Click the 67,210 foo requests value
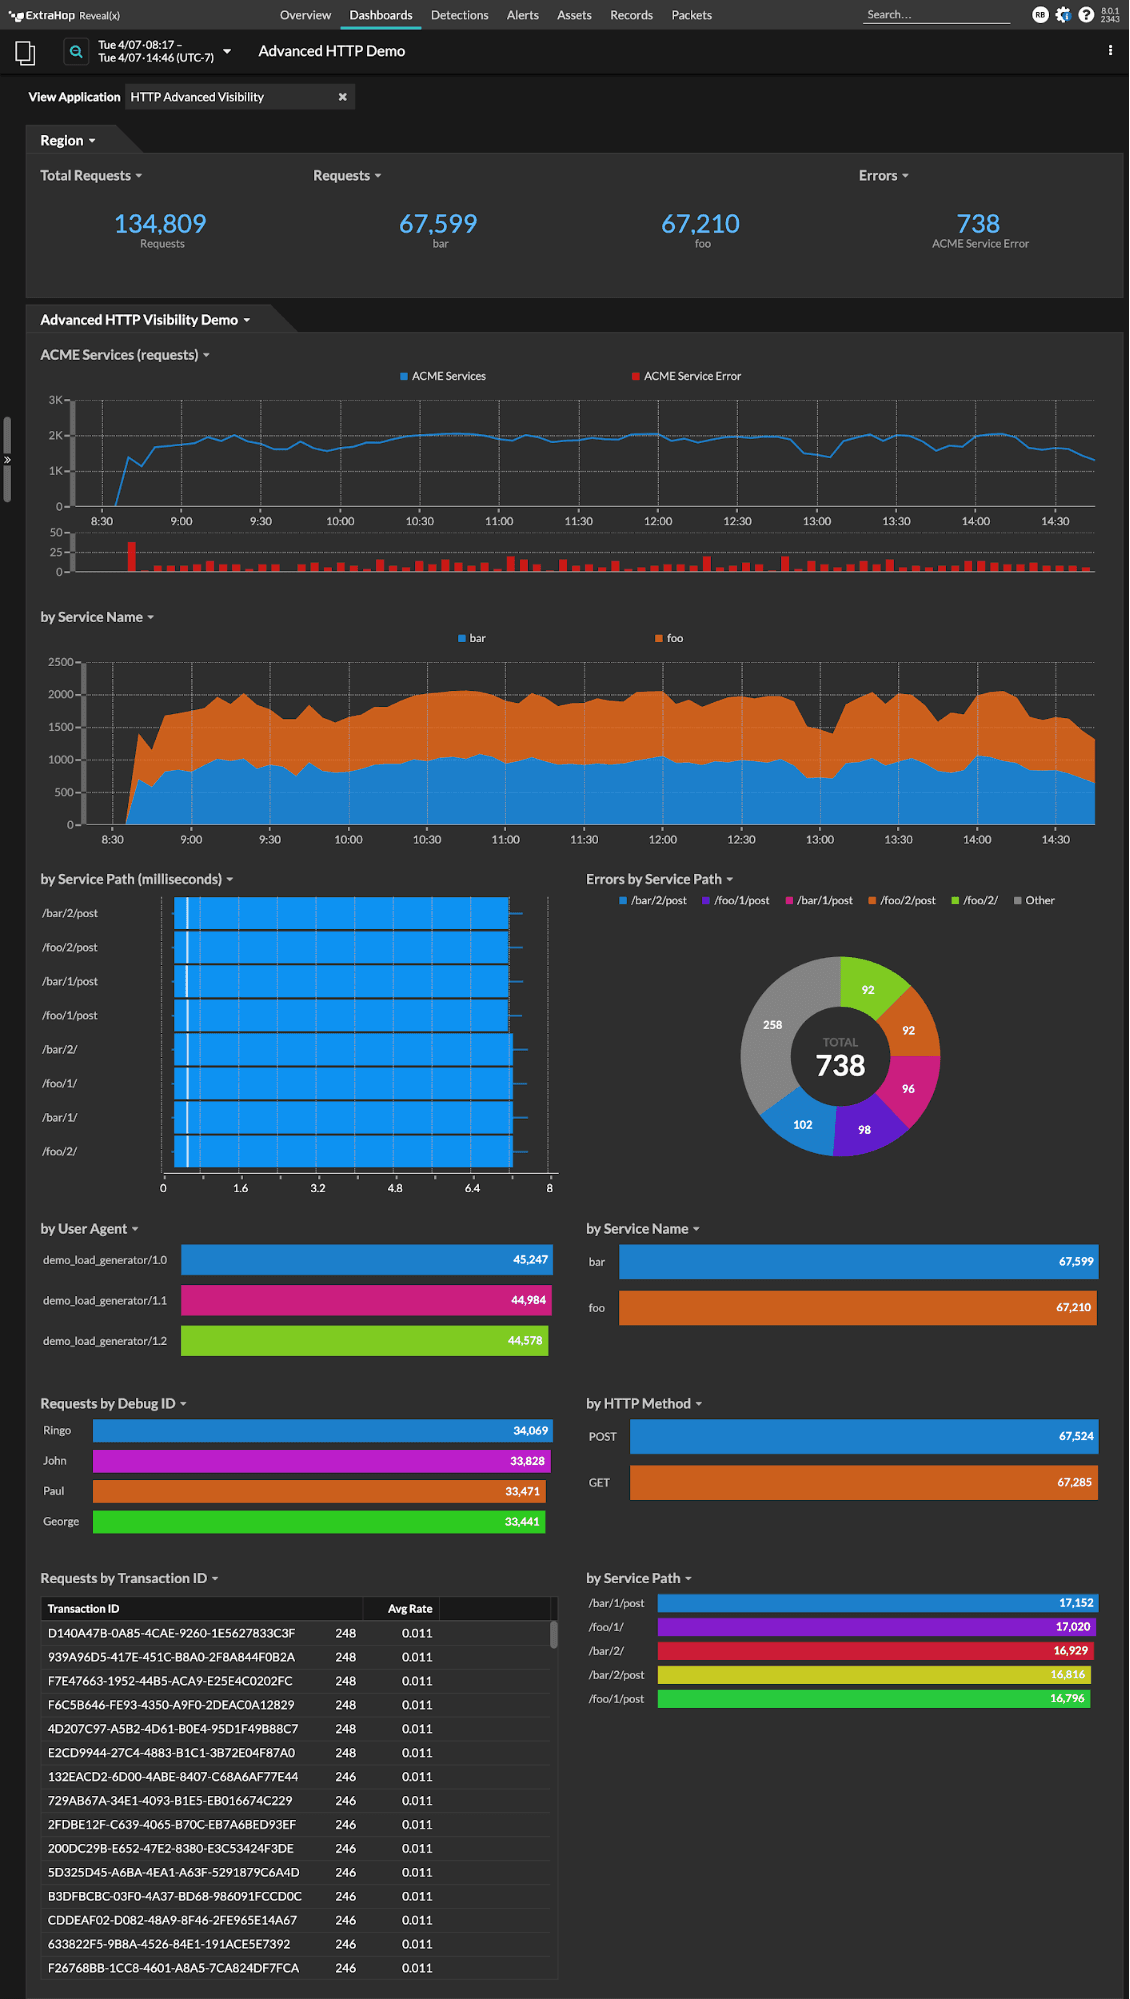 700,224
